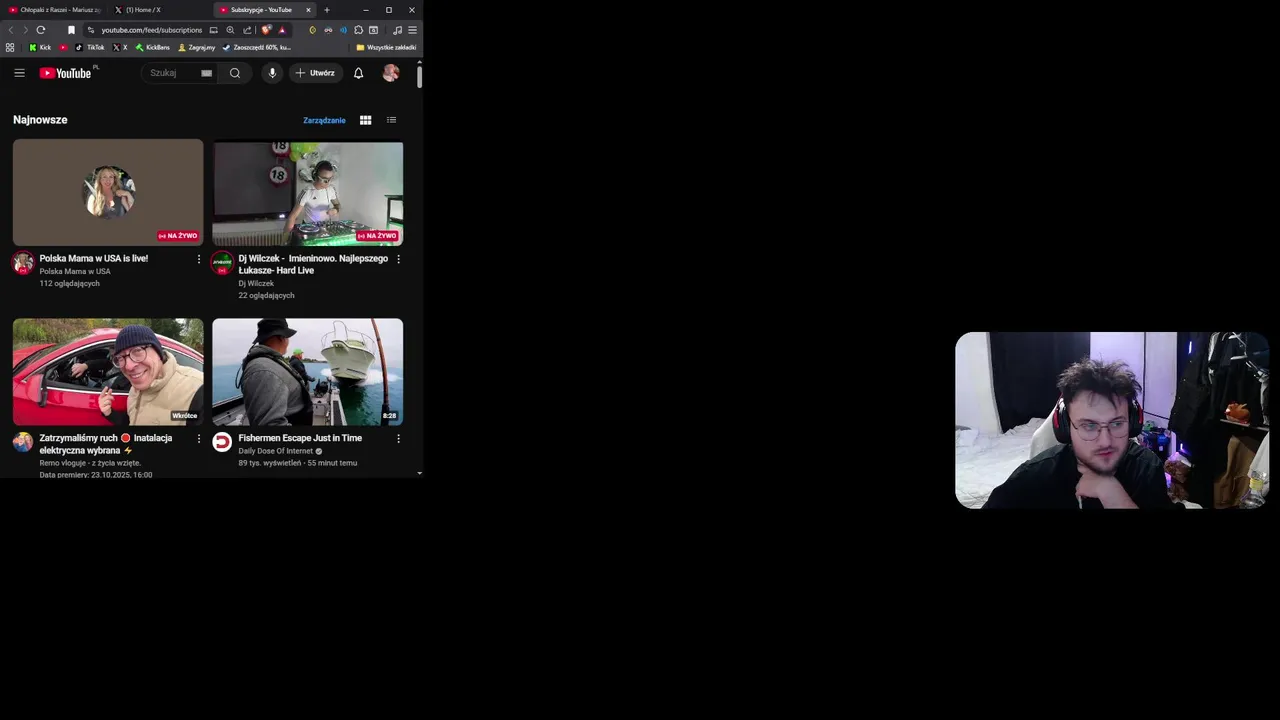Open the Zaoszczędź 60% bookmark
Viewport: 1280px width, 720px height.
(x=257, y=47)
